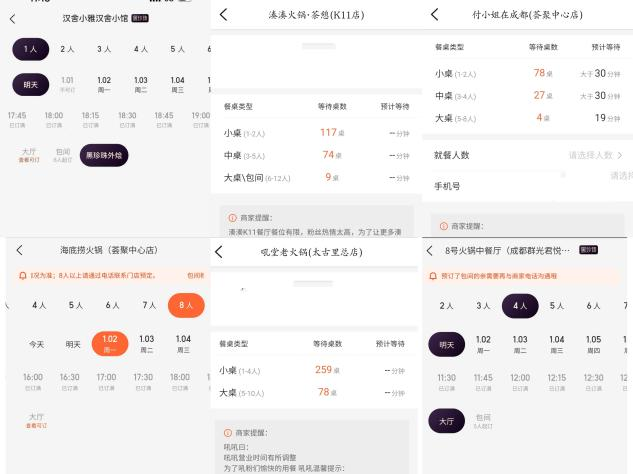Screen dimensions: 633x474
Task: Tap bell notice icon in 8号火锅中餐厅 screen
Action: click(433, 276)
